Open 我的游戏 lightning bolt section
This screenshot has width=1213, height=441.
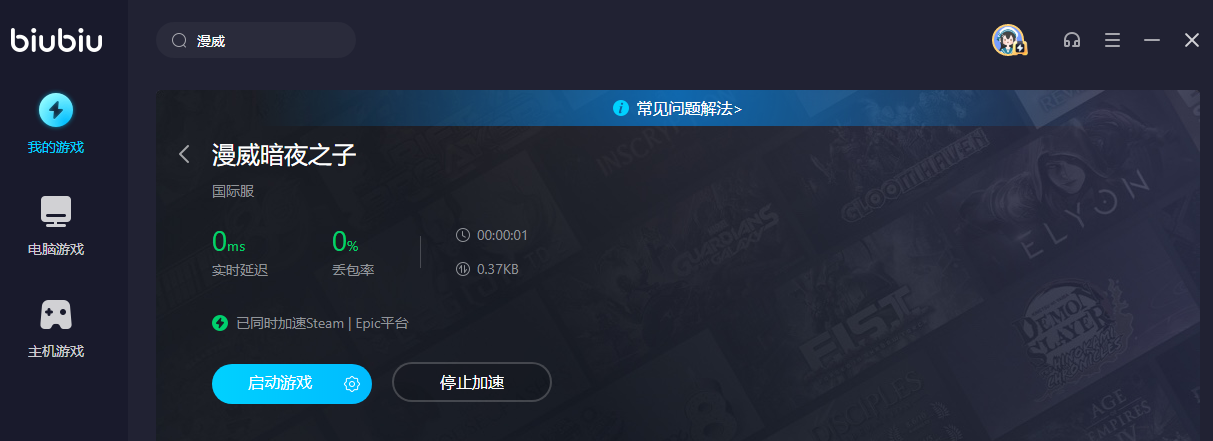click(56, 109)
